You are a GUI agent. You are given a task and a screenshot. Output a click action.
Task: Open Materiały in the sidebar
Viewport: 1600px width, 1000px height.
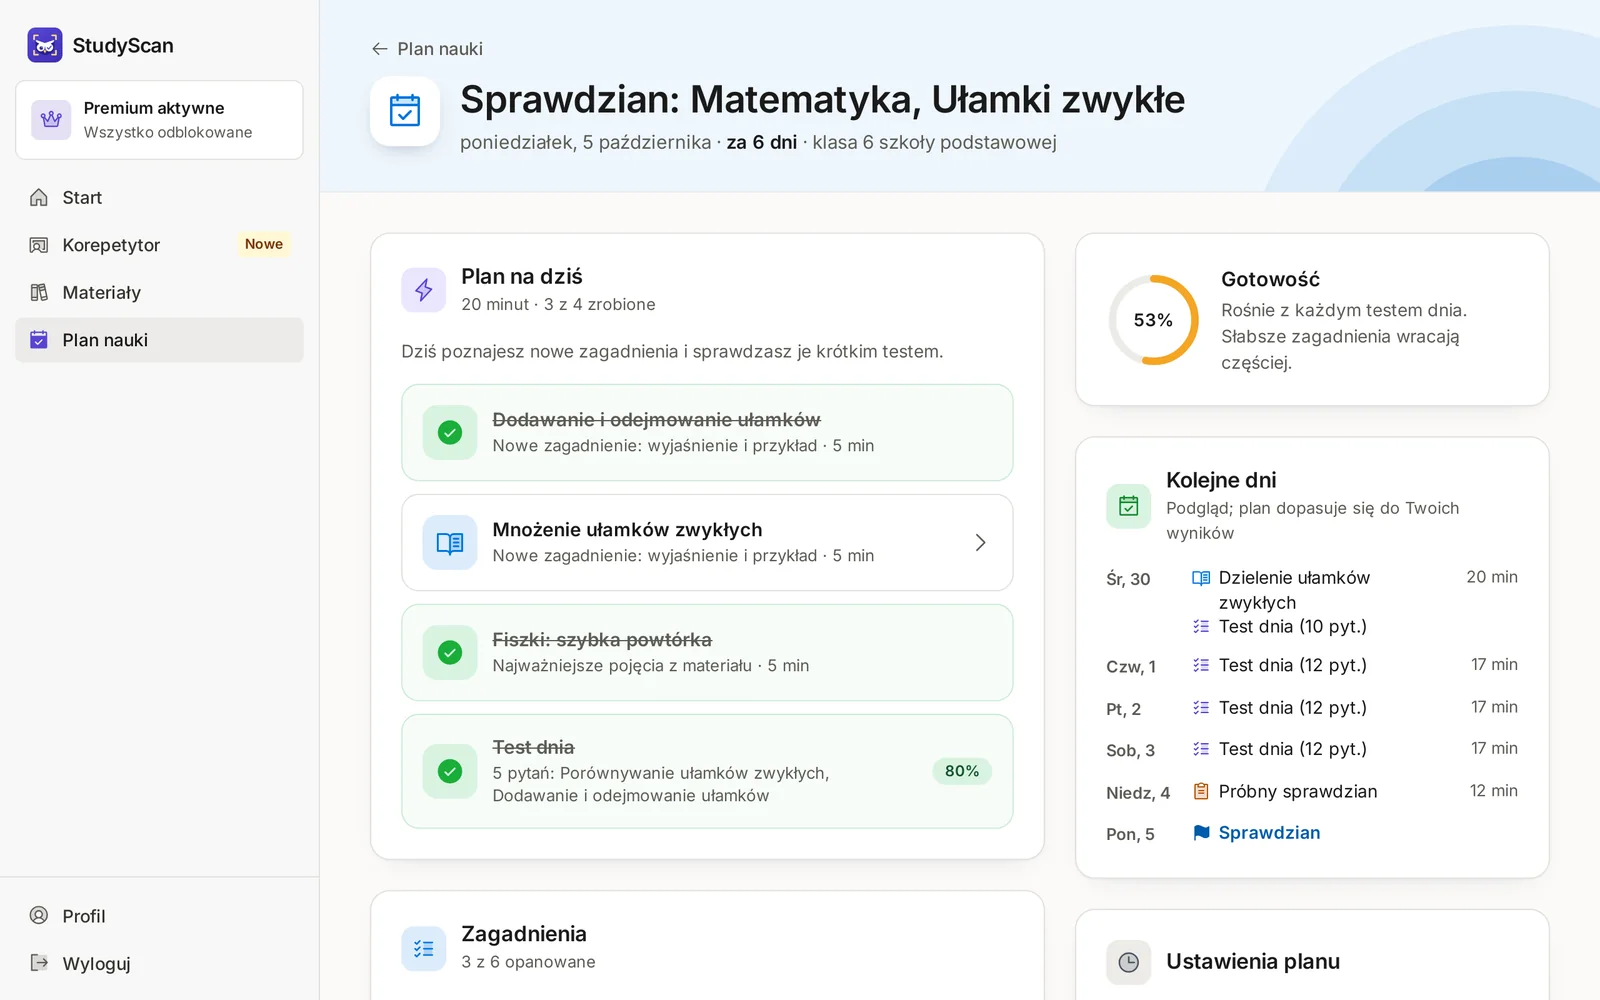click(159, 293)
